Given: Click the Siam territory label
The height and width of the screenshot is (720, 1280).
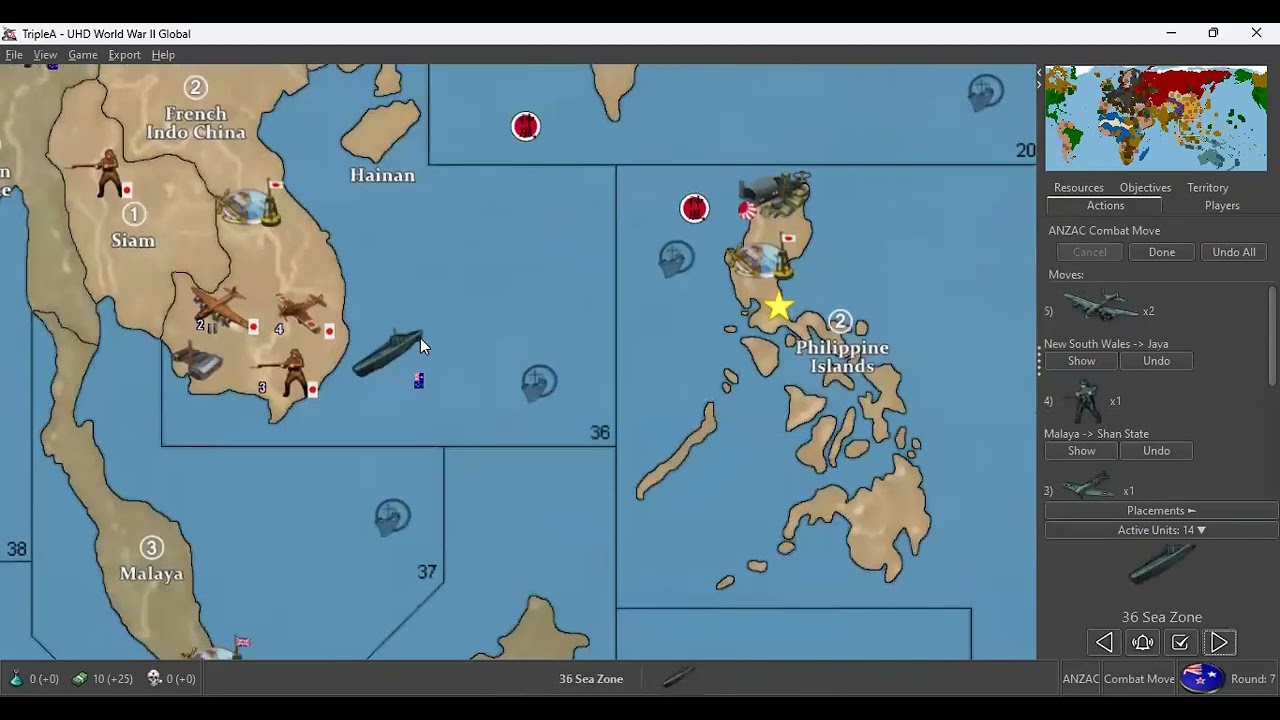Looking at the screenshot, I should [x=133, y=241].
